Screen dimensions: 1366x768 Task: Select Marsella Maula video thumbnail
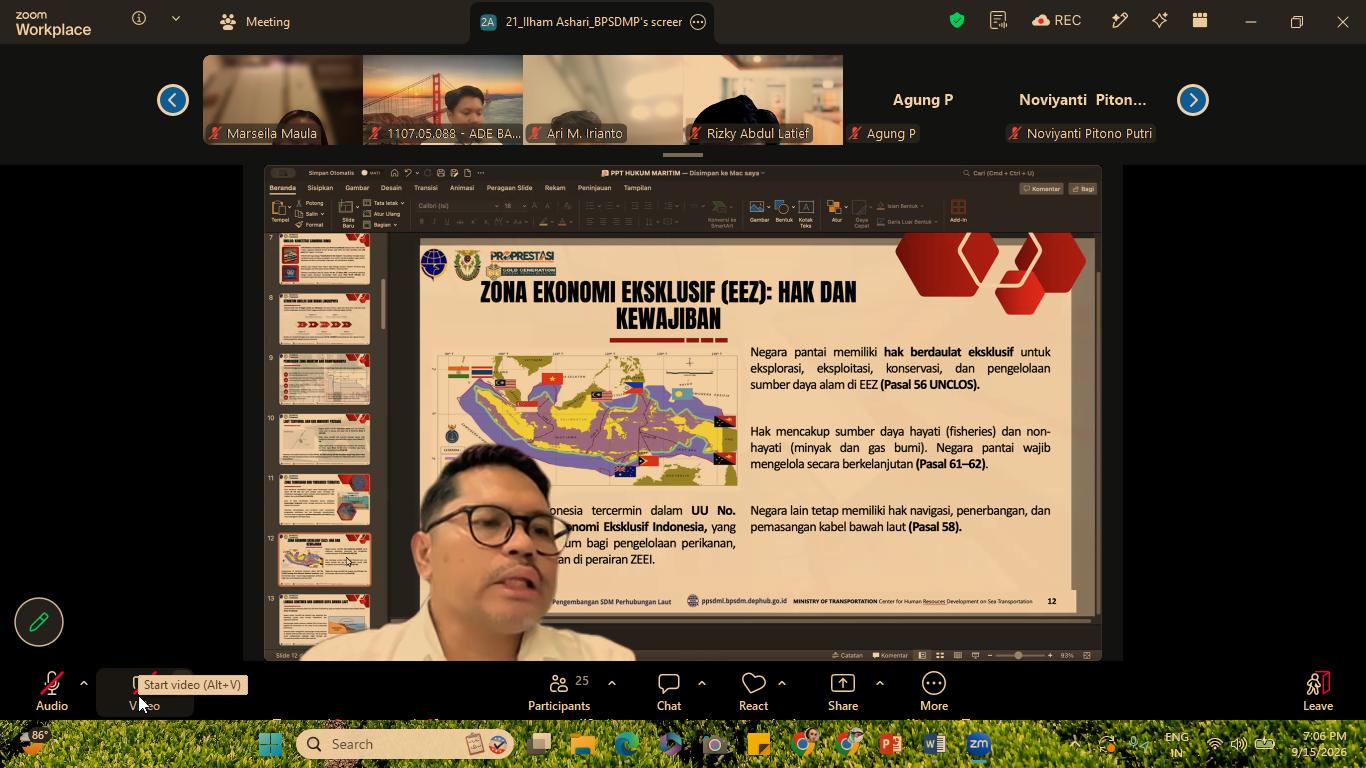pyautogui.click(x=283, y=100)
